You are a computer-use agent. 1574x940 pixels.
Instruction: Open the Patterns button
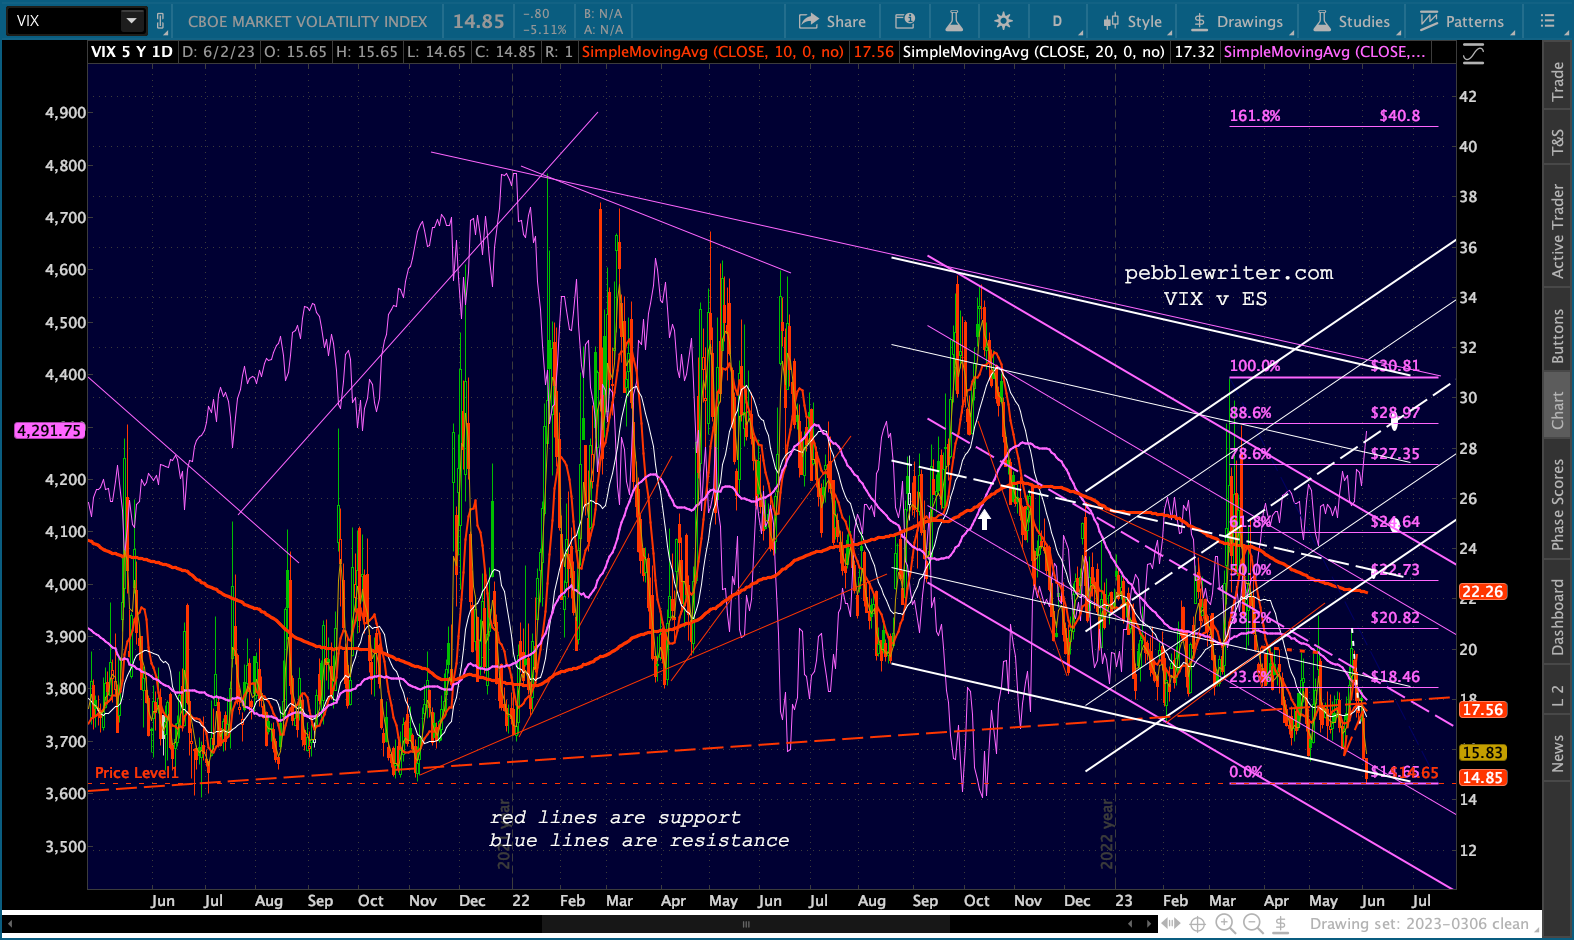1461,21
